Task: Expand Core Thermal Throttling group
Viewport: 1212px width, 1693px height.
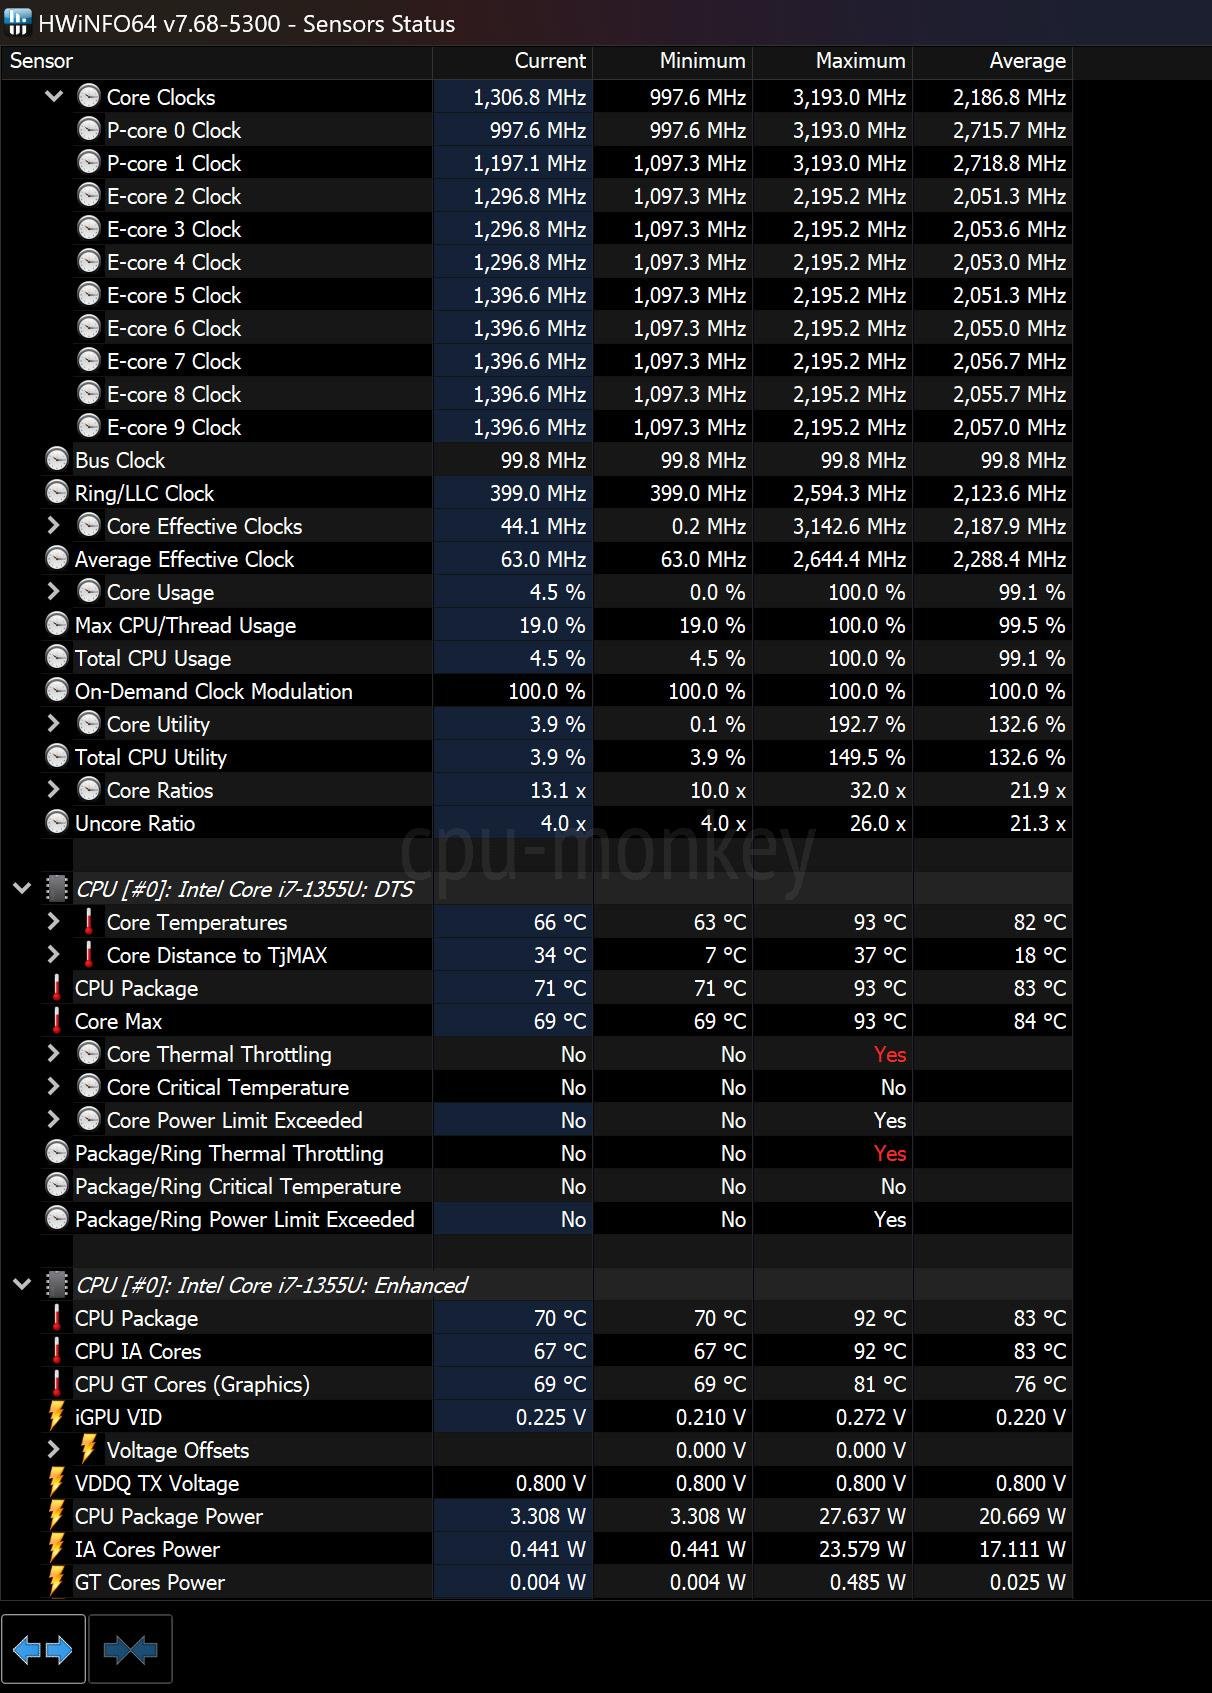Action: click(x=54, y=1054)
